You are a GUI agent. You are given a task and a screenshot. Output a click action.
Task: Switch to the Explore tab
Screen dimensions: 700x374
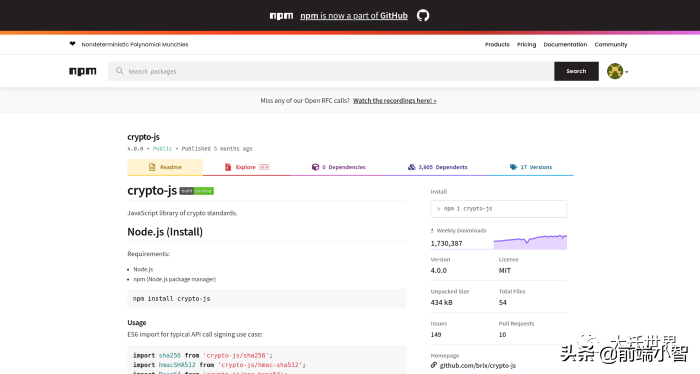click(x=247, y=167)
